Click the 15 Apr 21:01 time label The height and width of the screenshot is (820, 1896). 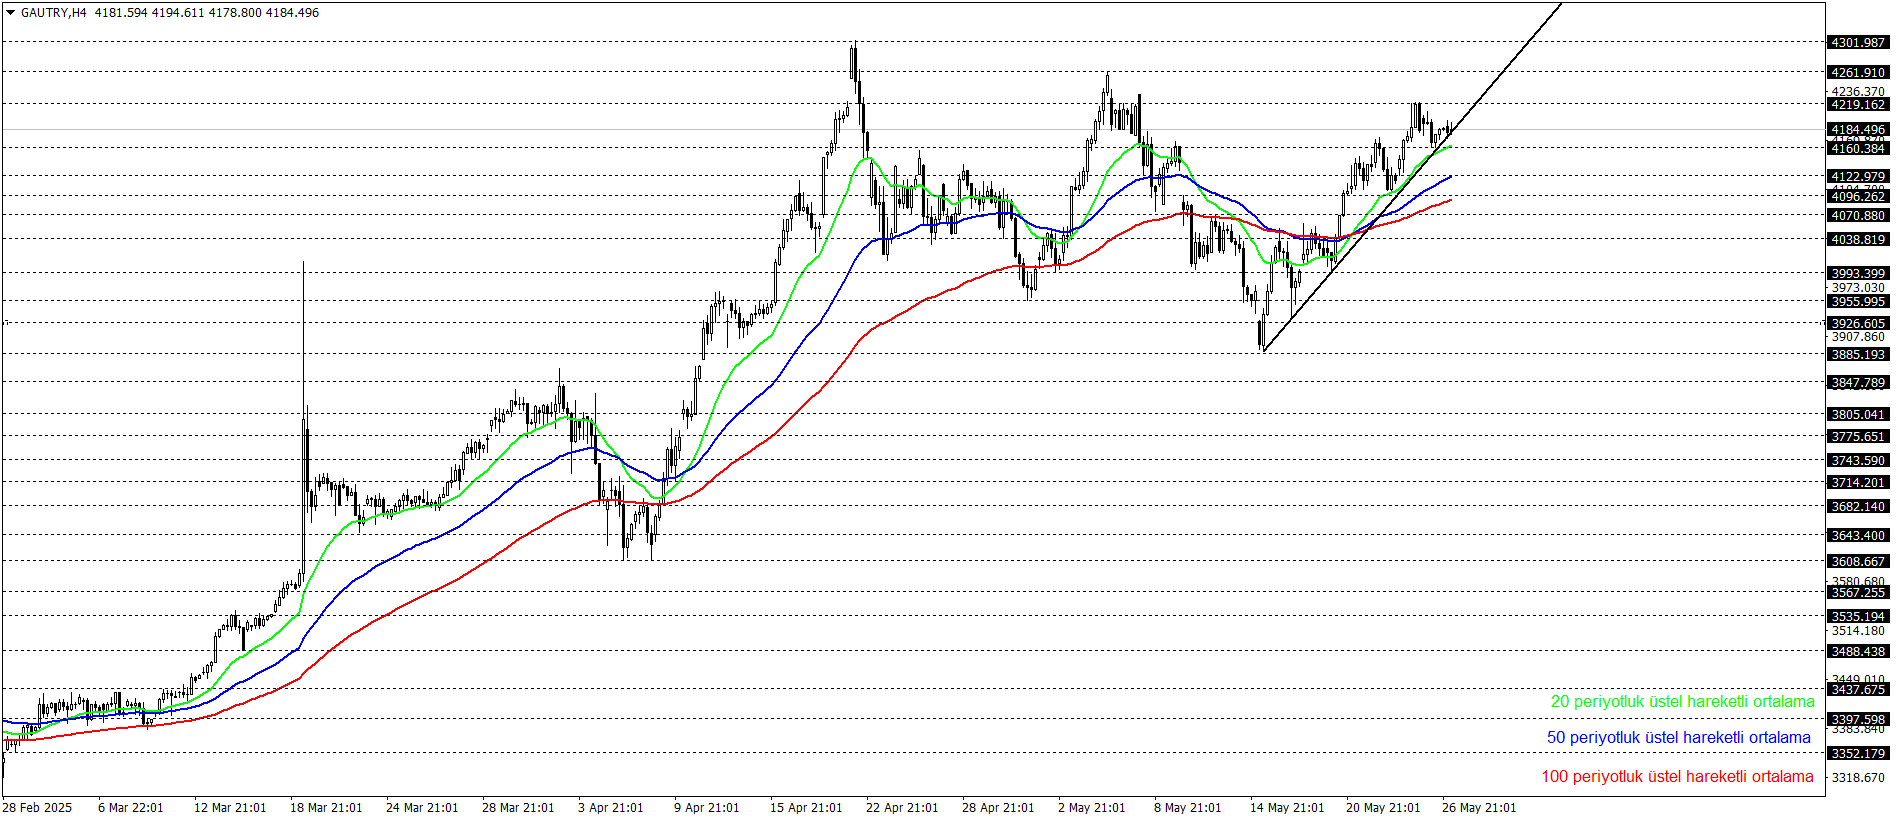pyautogui.click(x=806, y=808)
